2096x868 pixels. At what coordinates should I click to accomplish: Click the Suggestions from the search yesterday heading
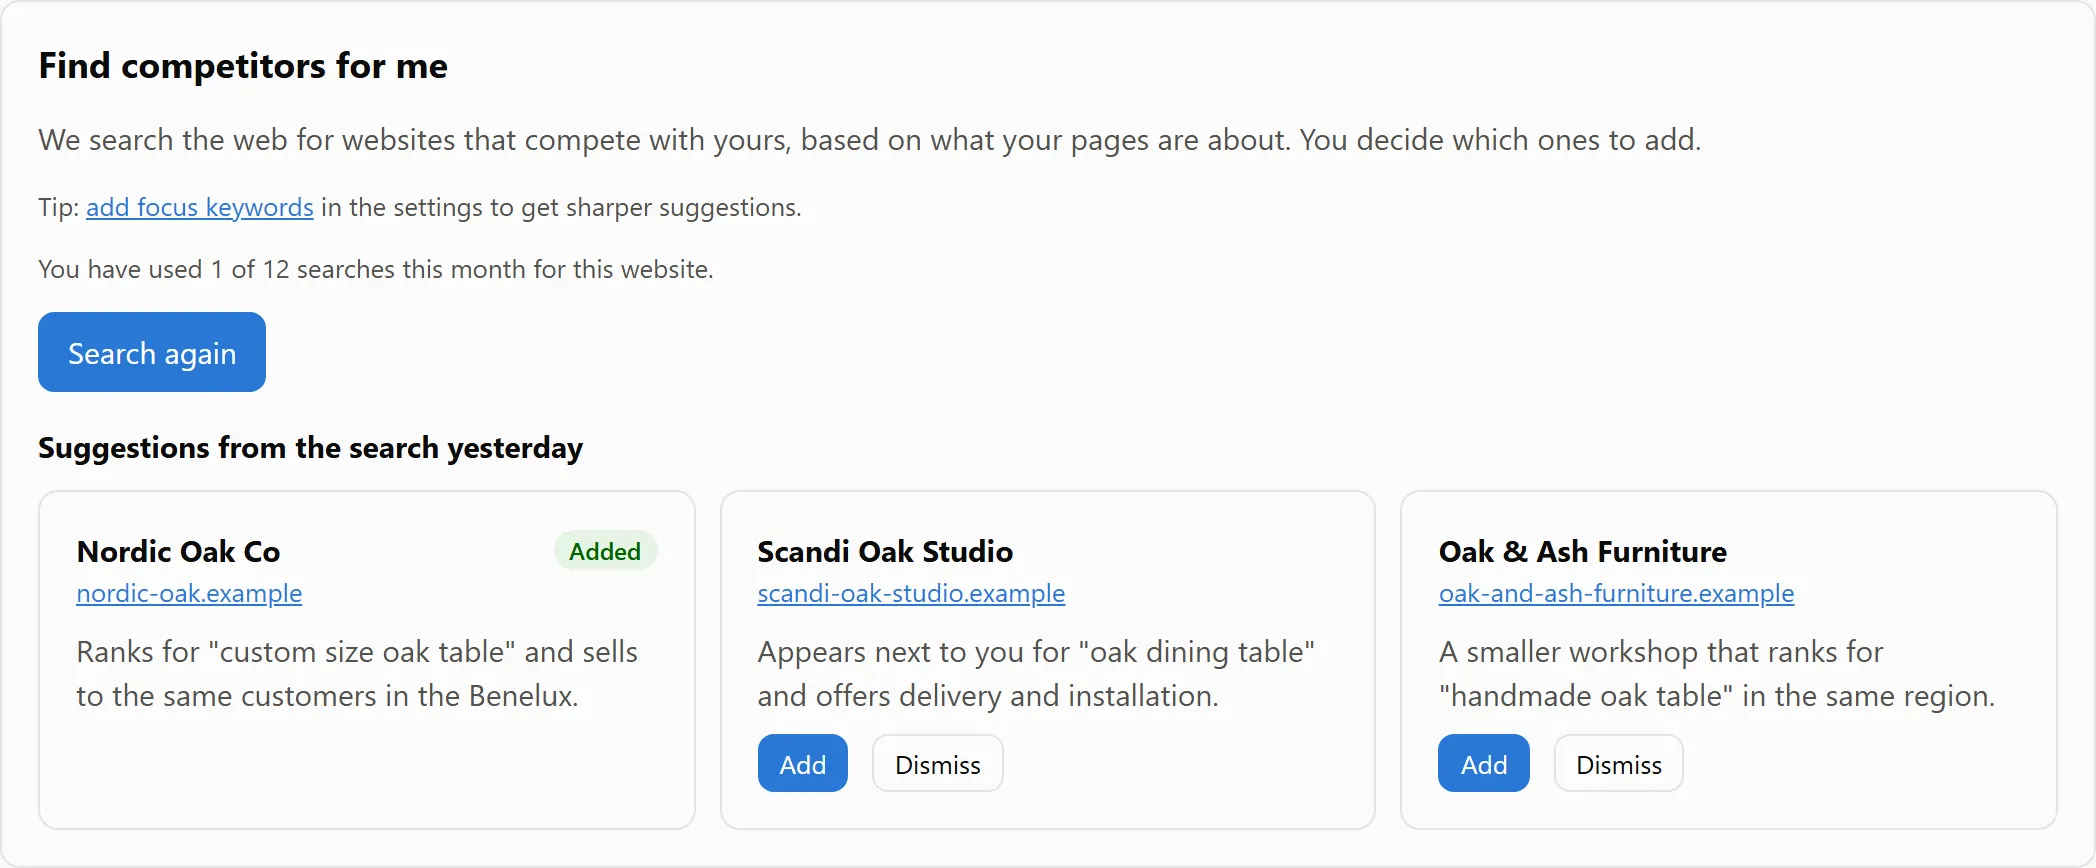310,448
